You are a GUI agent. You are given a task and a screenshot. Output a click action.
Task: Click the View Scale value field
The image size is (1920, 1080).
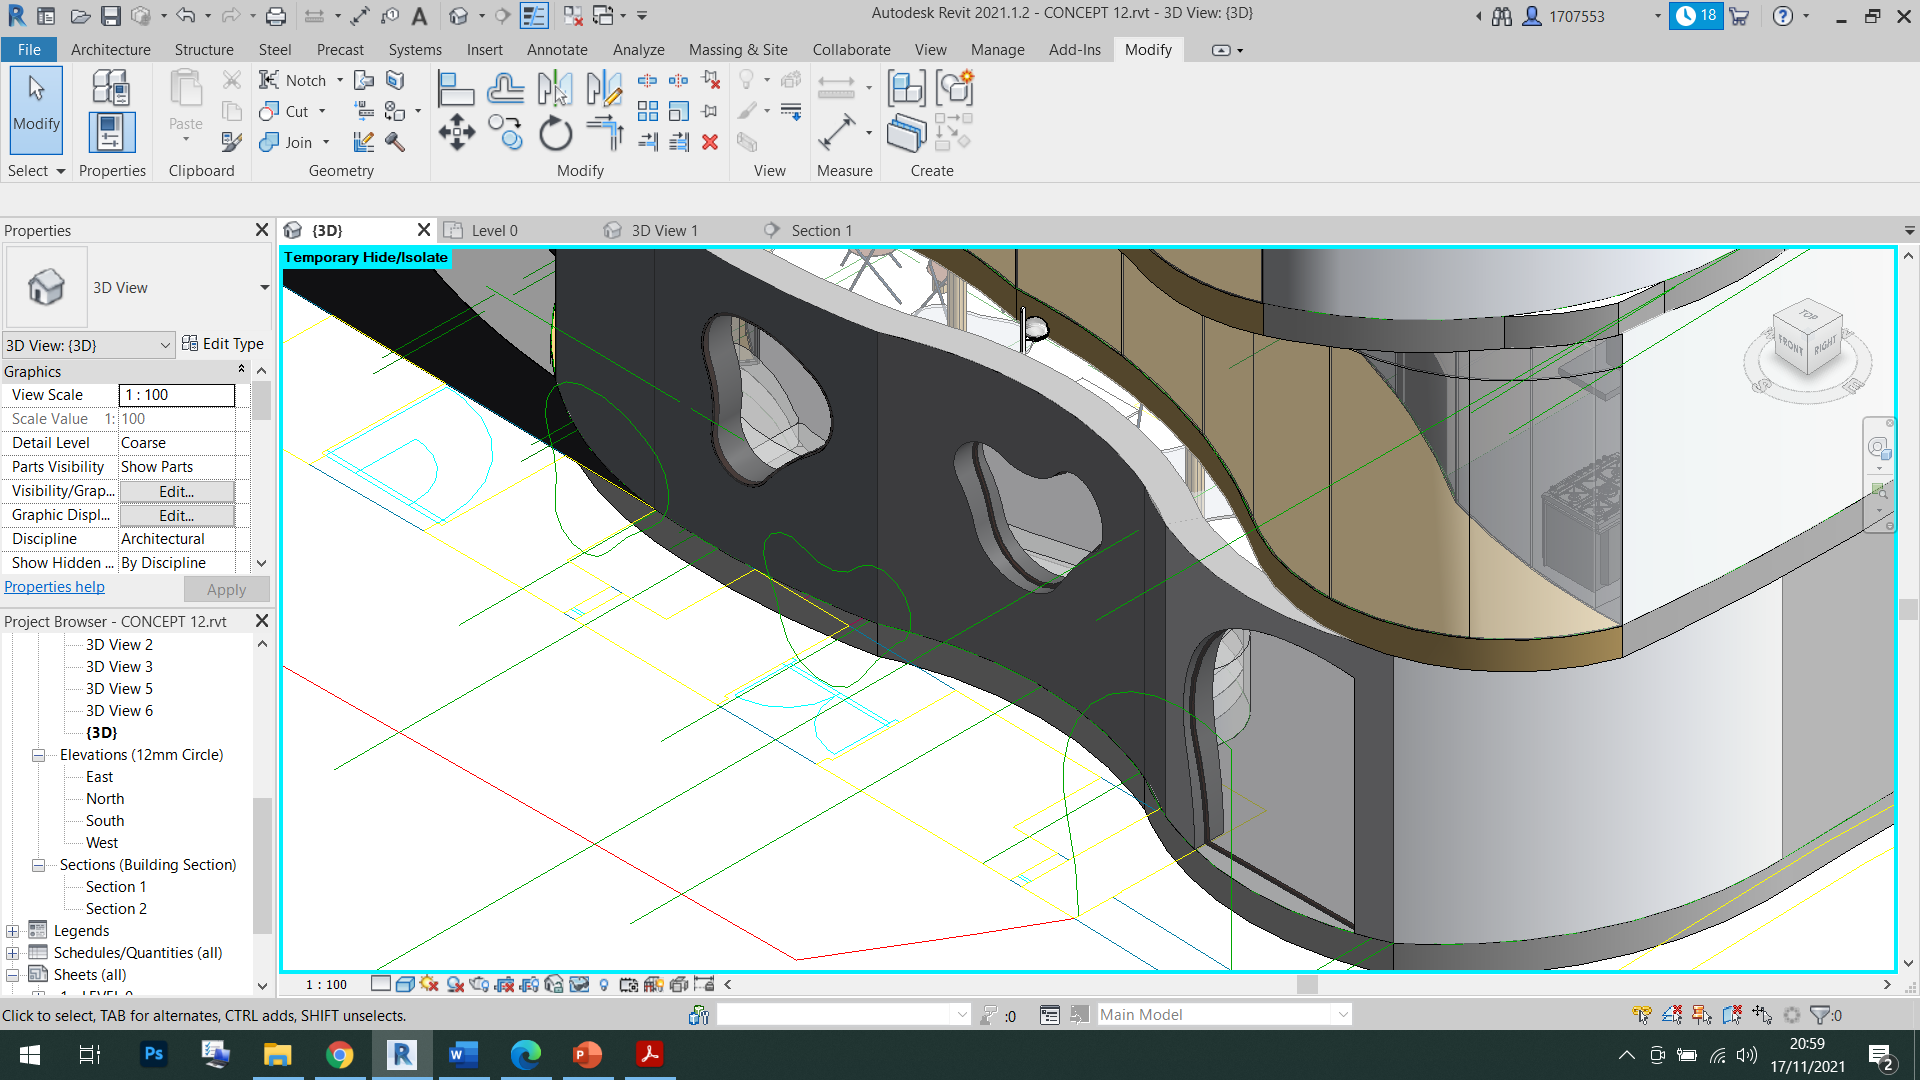pos(177,395)
